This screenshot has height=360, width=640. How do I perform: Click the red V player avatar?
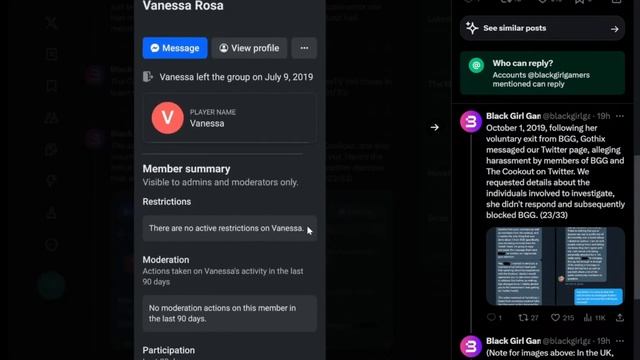(168, 118)
